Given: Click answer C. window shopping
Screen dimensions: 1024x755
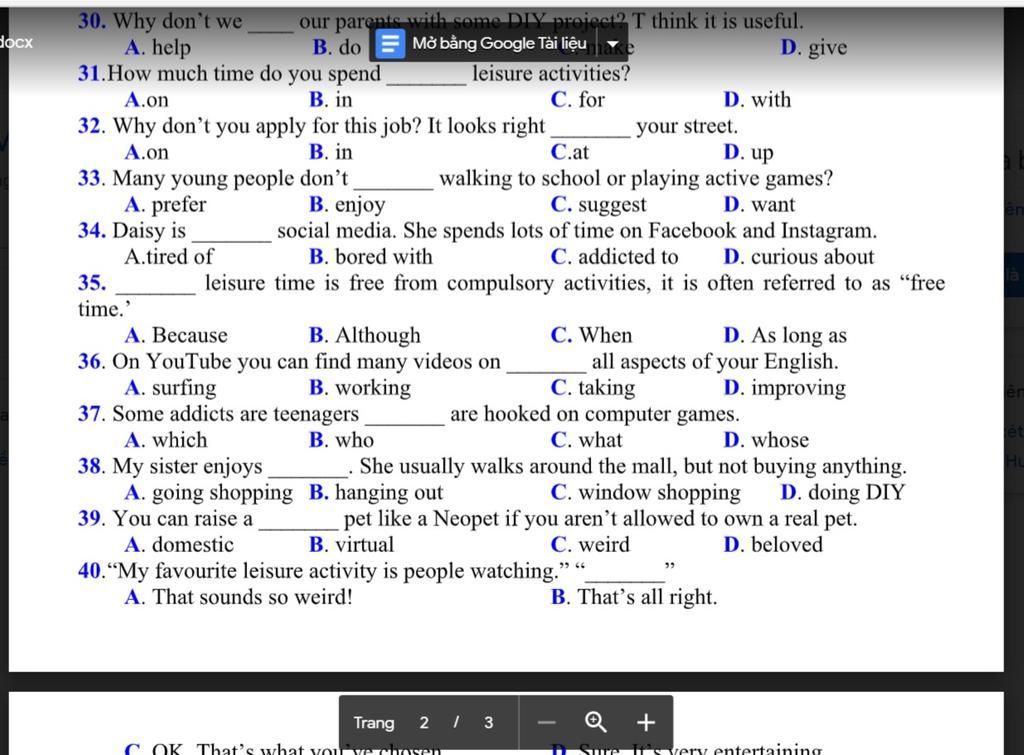Looking at the screenshot, I should point(646,492).
